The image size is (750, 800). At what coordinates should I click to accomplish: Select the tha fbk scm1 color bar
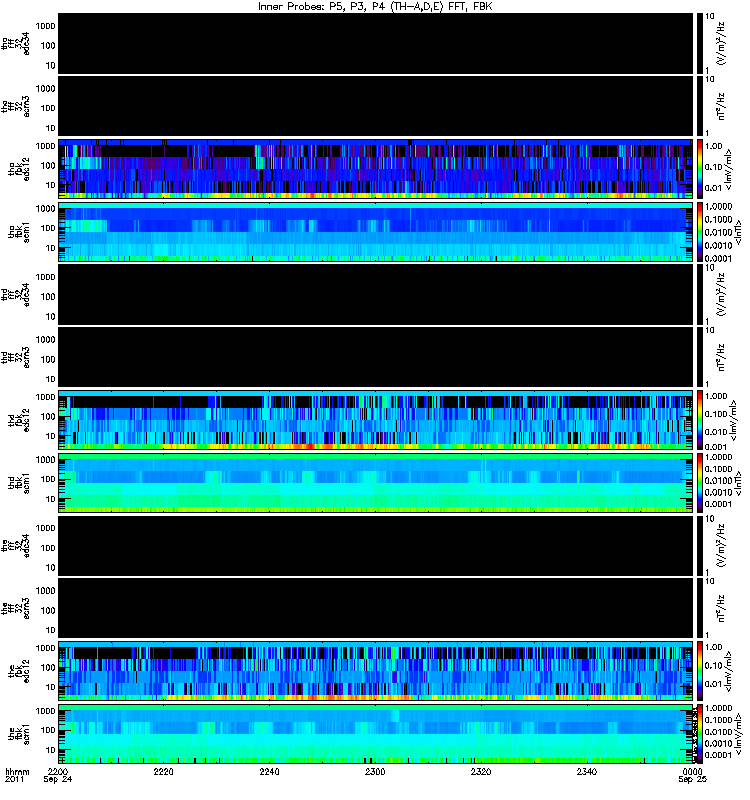[701, 232]
